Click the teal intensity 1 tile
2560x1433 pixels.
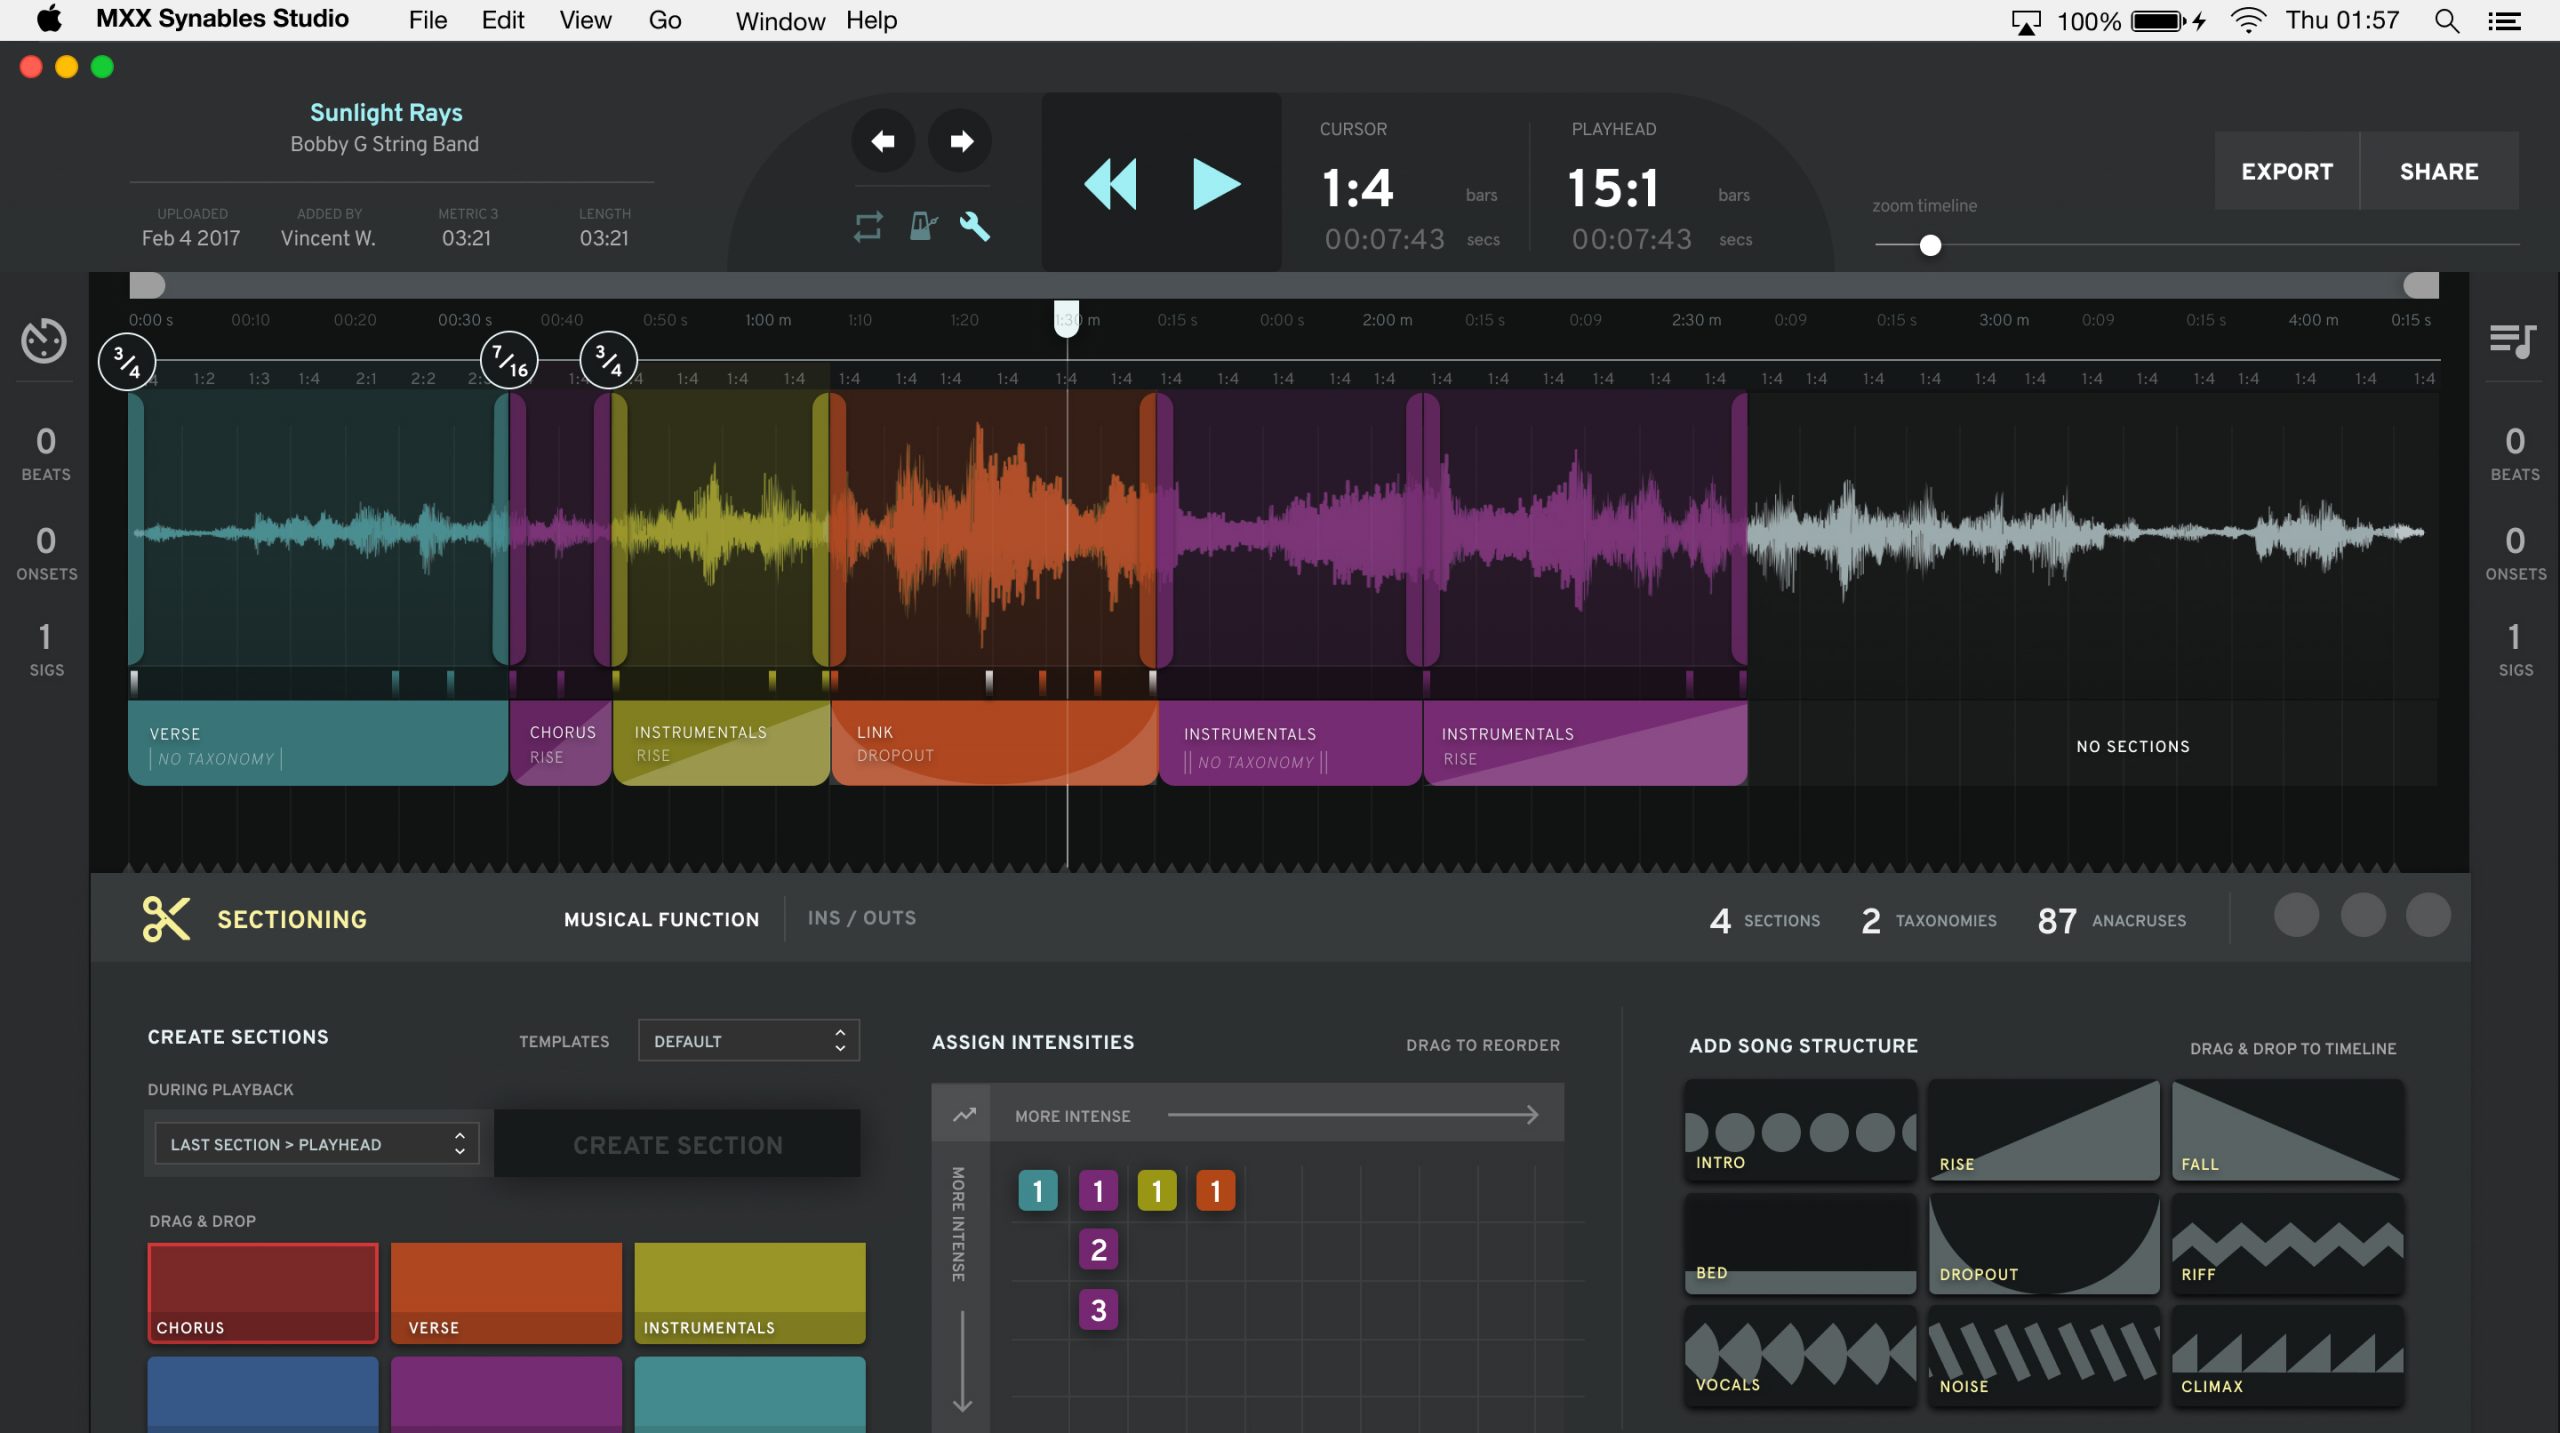pos(1038,1191)
